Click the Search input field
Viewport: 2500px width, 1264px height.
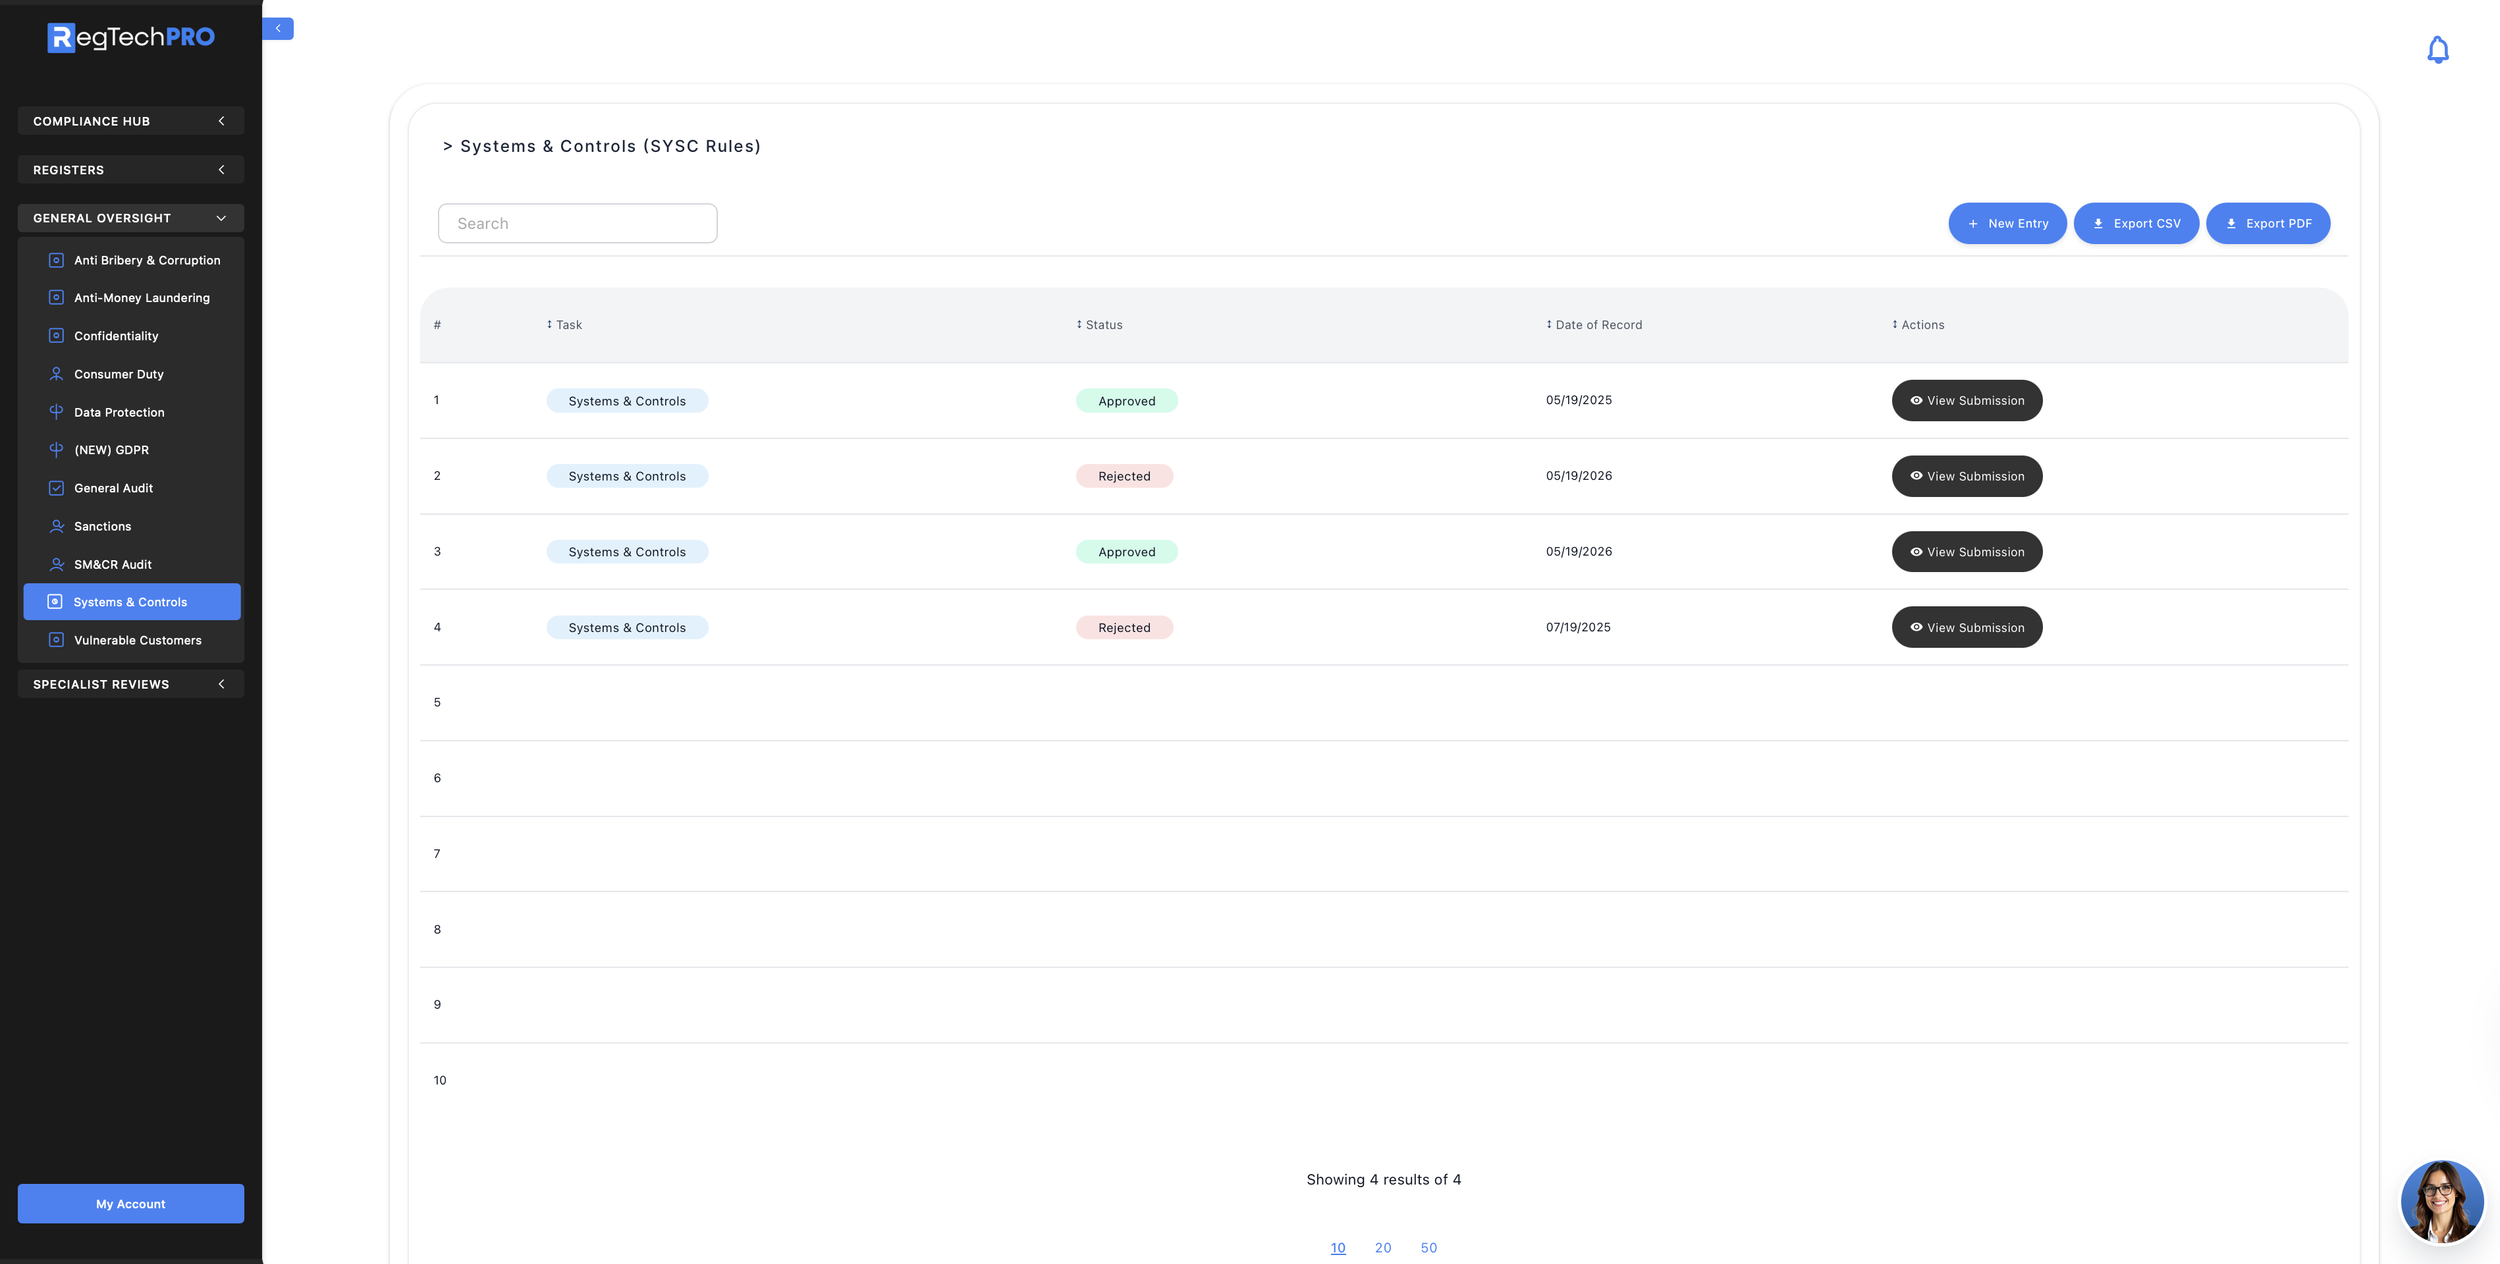pos(577,223)
